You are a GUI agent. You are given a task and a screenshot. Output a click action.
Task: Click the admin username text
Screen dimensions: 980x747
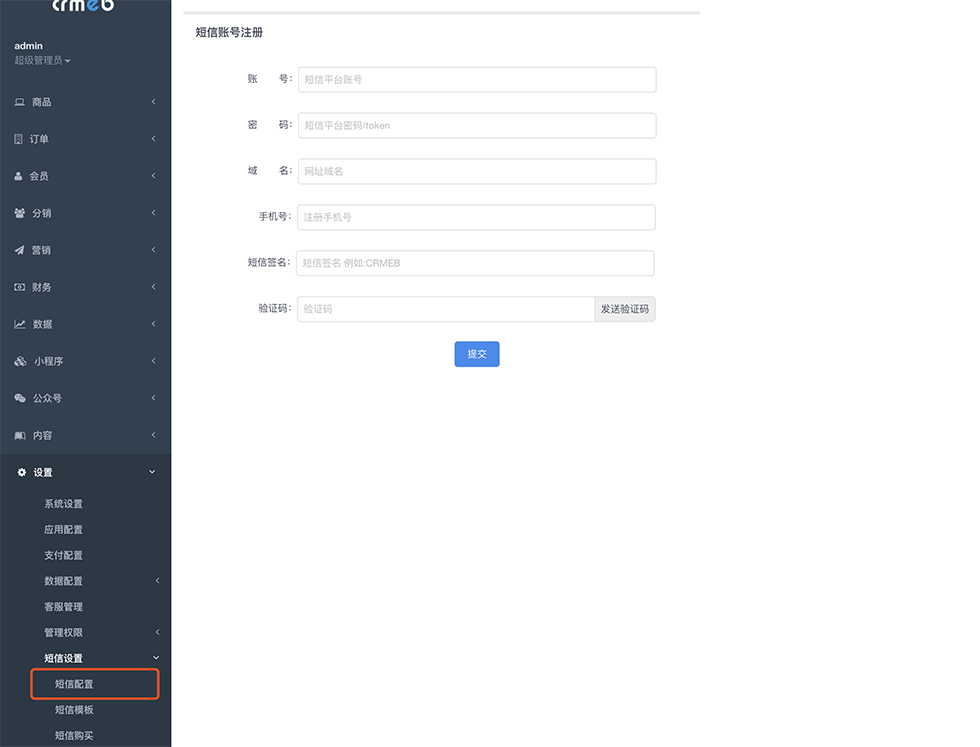point(29,46)
